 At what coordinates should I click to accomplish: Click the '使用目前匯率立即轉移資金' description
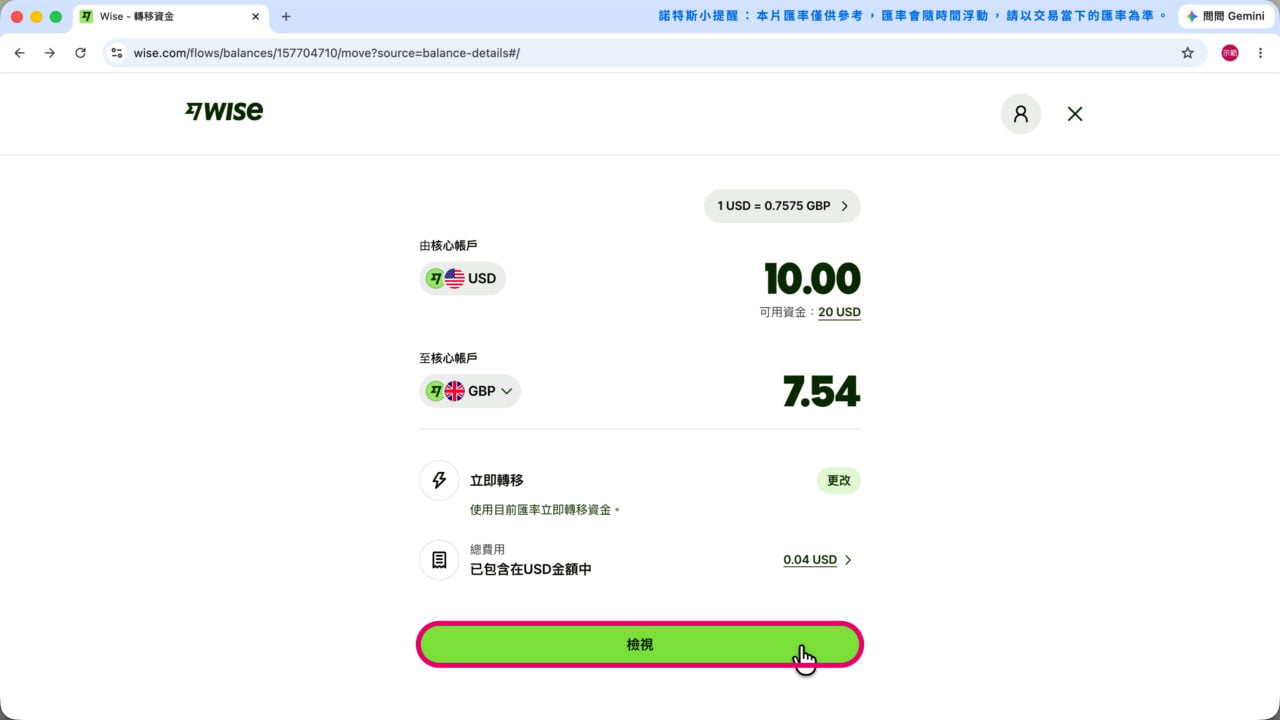coord(545,510)
